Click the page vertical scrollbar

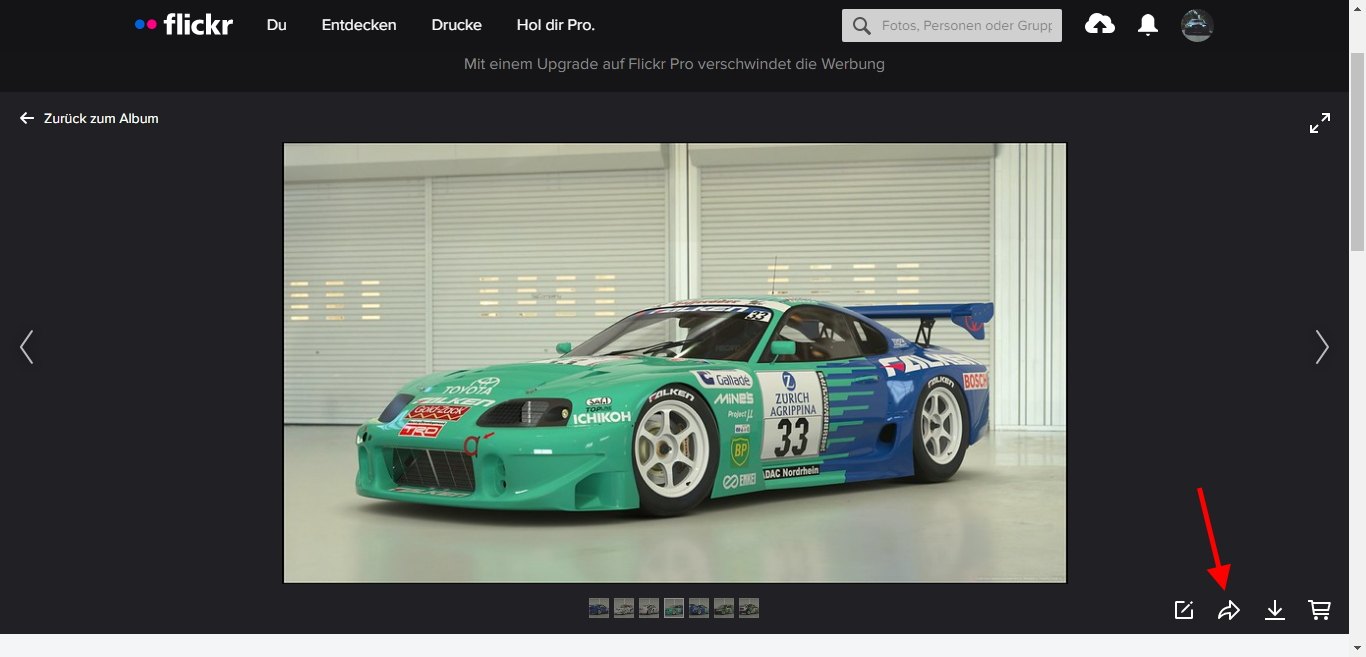coord(1357,150)
